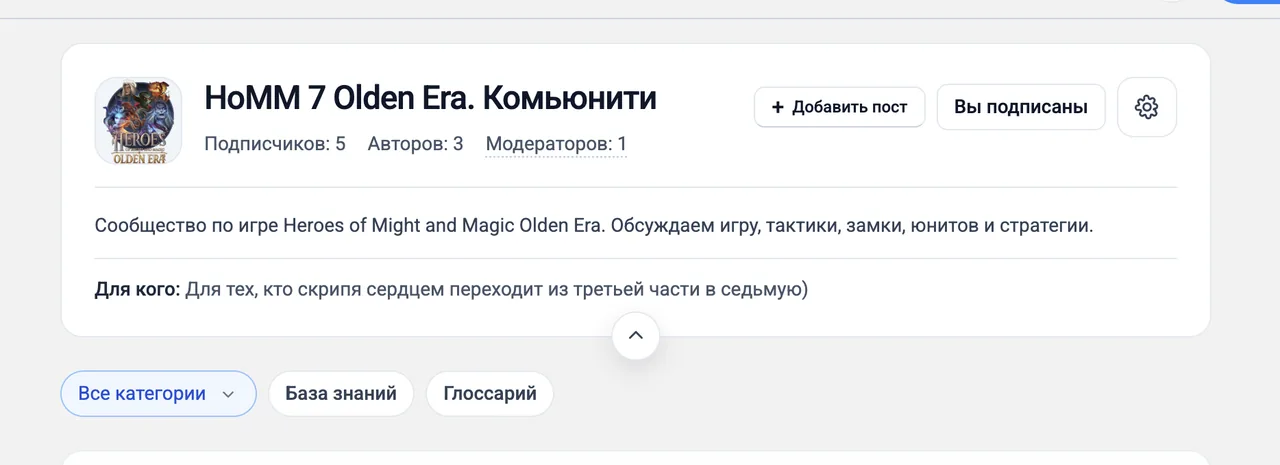This screenshot has height=465, width=1280.
Task: Open the Модераторов: 1 link
Action: point(556,144)
